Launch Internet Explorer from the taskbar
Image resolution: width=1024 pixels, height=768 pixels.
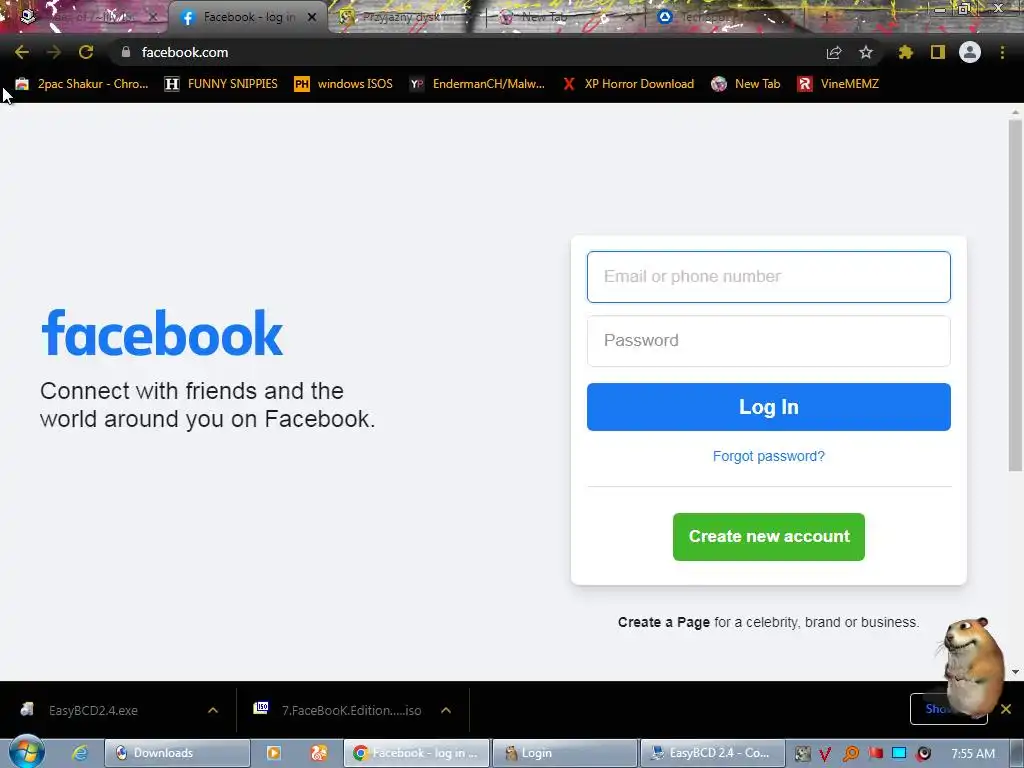pyautogui.click(x=80, y=753)
